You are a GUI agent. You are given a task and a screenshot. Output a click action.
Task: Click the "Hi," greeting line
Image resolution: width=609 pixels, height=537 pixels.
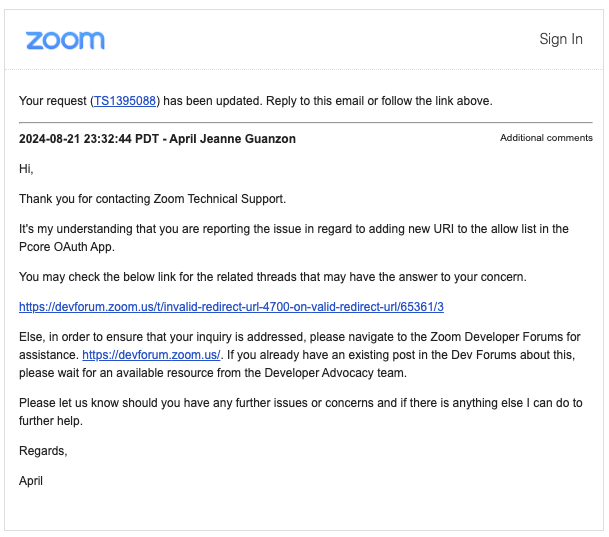(26, 169)
